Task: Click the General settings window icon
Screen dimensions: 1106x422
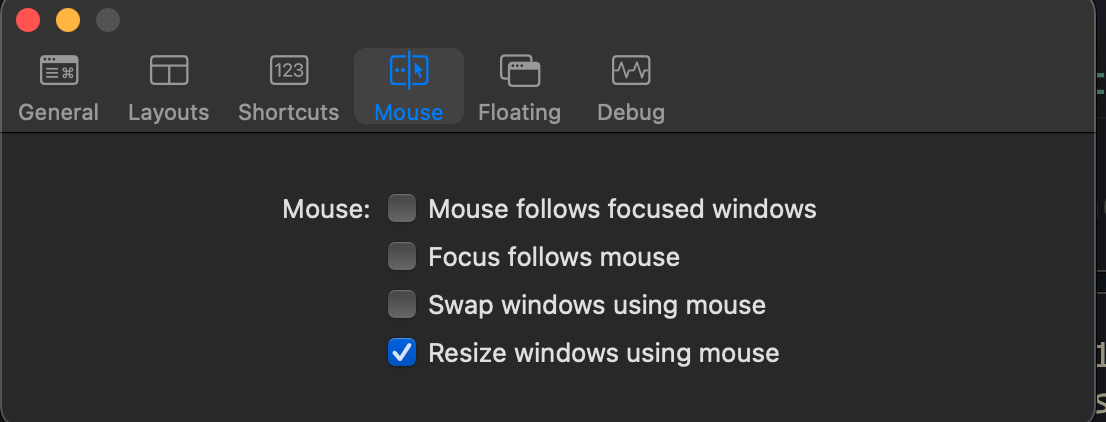Action: pos(59,70)
